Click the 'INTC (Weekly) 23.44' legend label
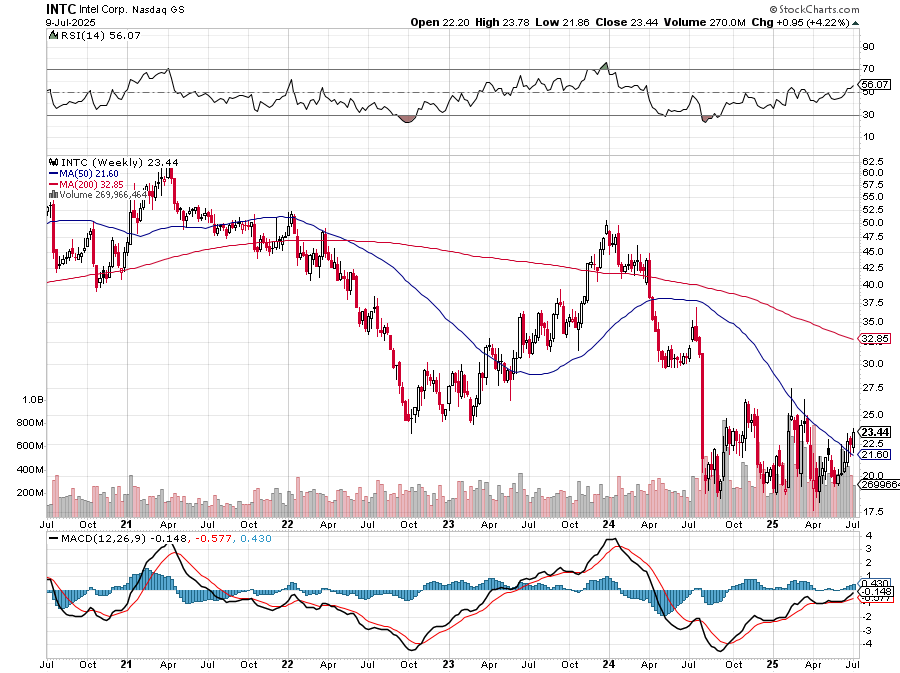 click(119, 162)
